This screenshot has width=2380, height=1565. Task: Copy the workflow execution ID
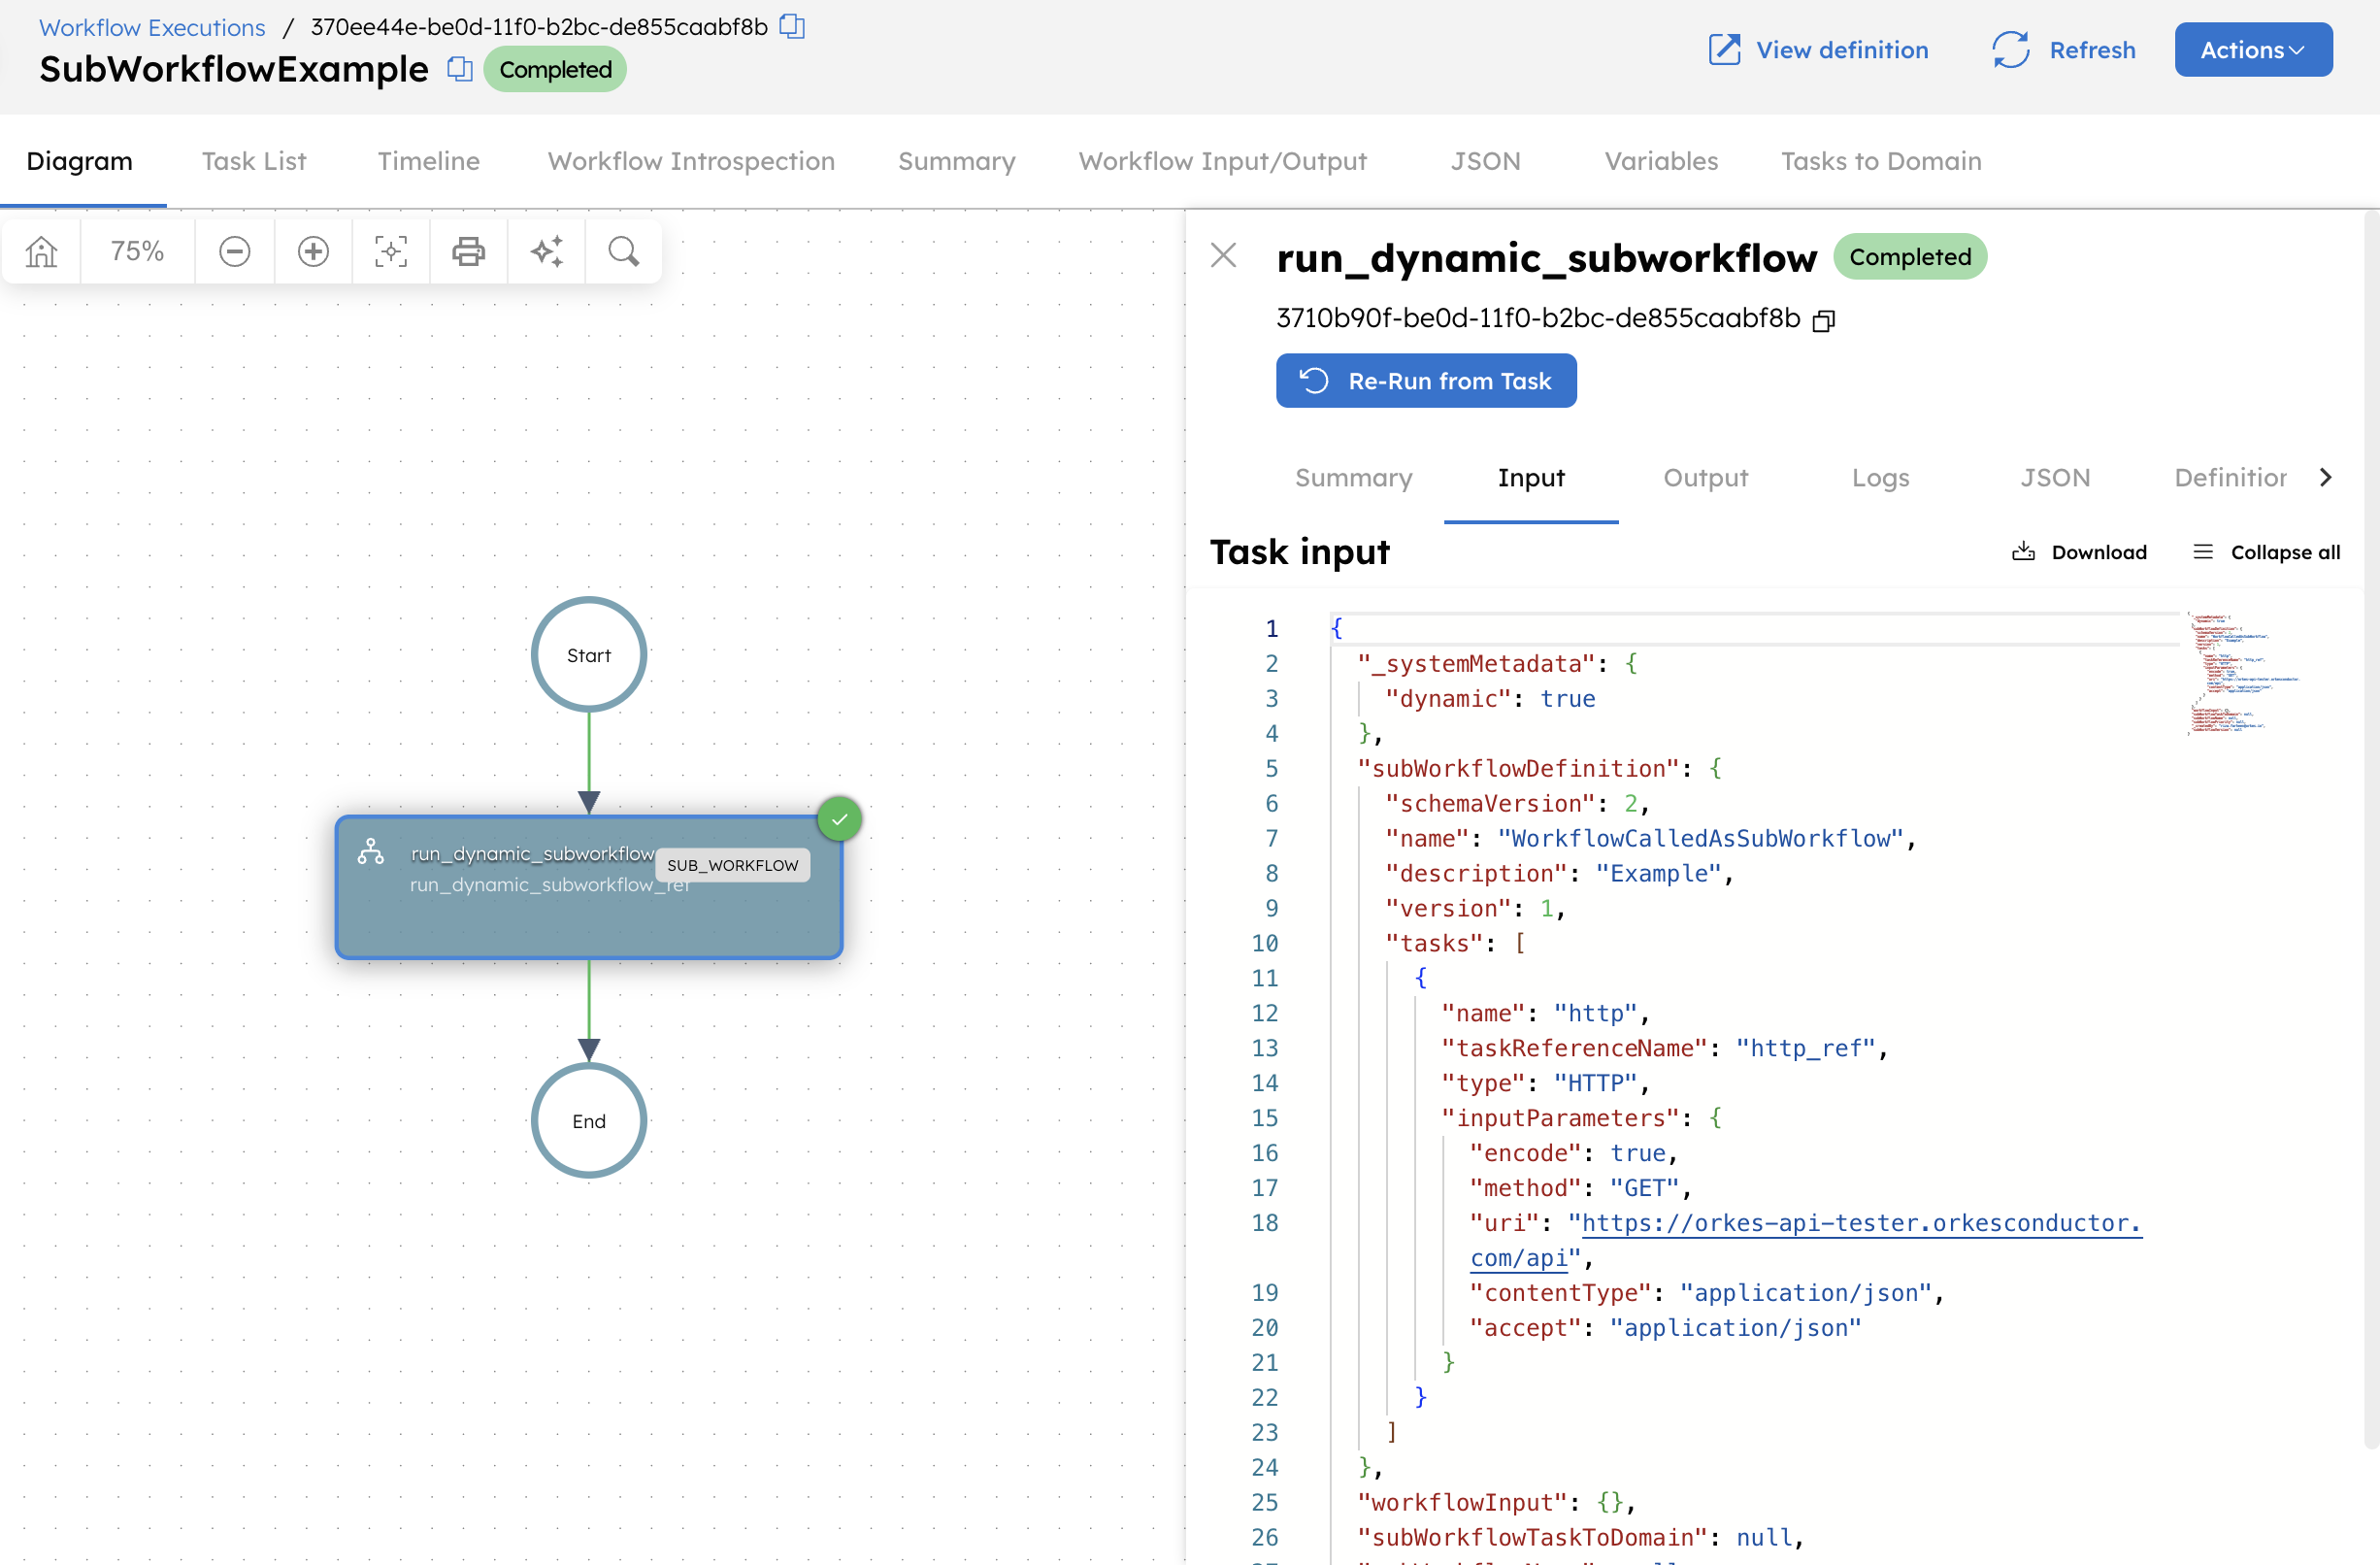[x=791, y=27]
